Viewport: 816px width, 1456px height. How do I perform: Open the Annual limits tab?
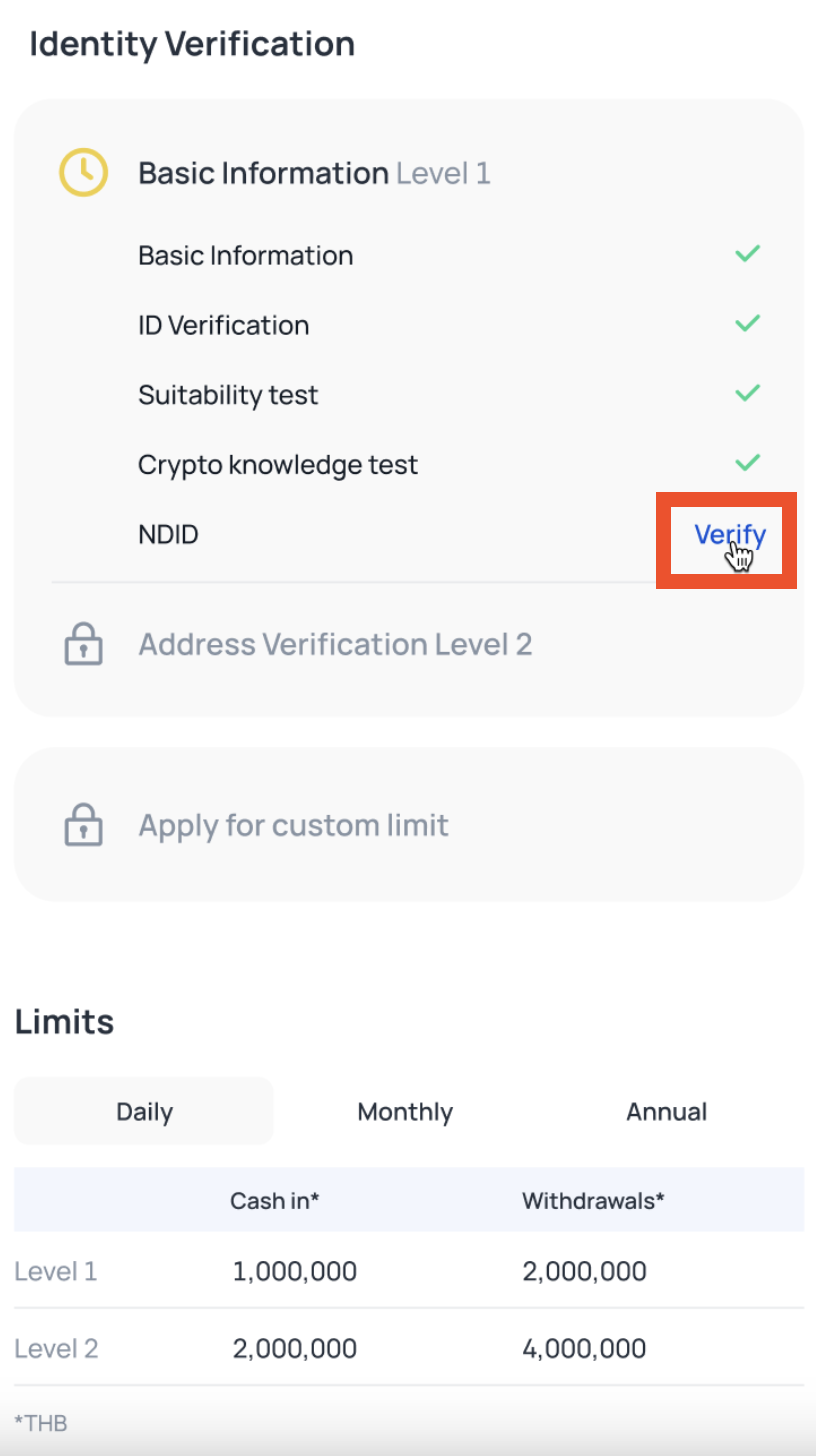point(666,1111)
